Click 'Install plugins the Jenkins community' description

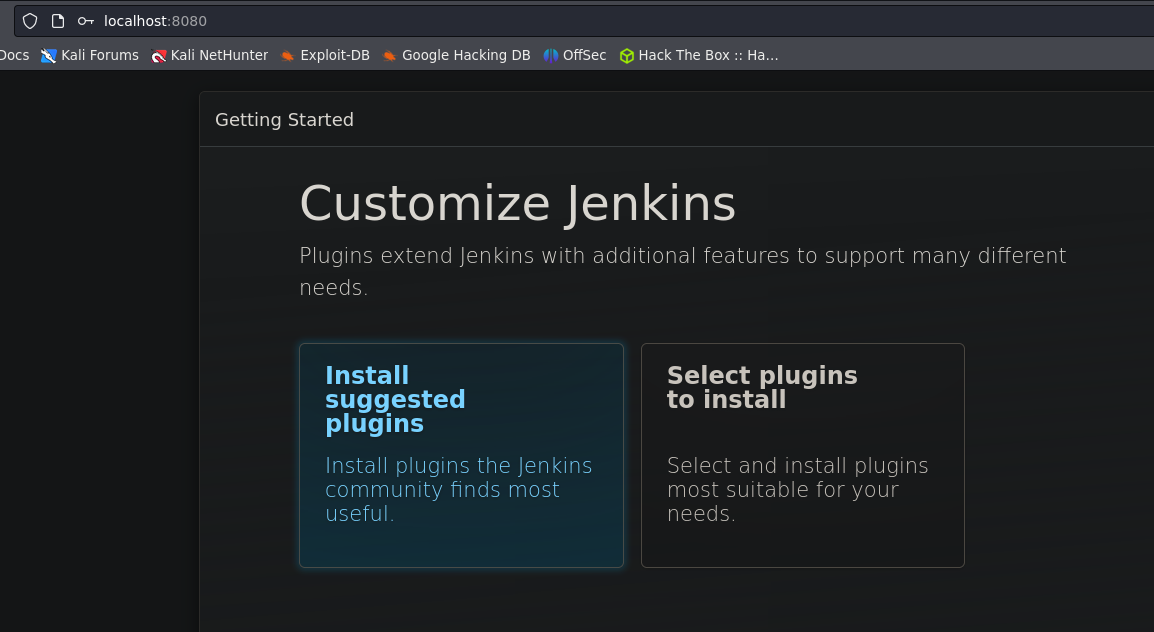tap(458, 490)
